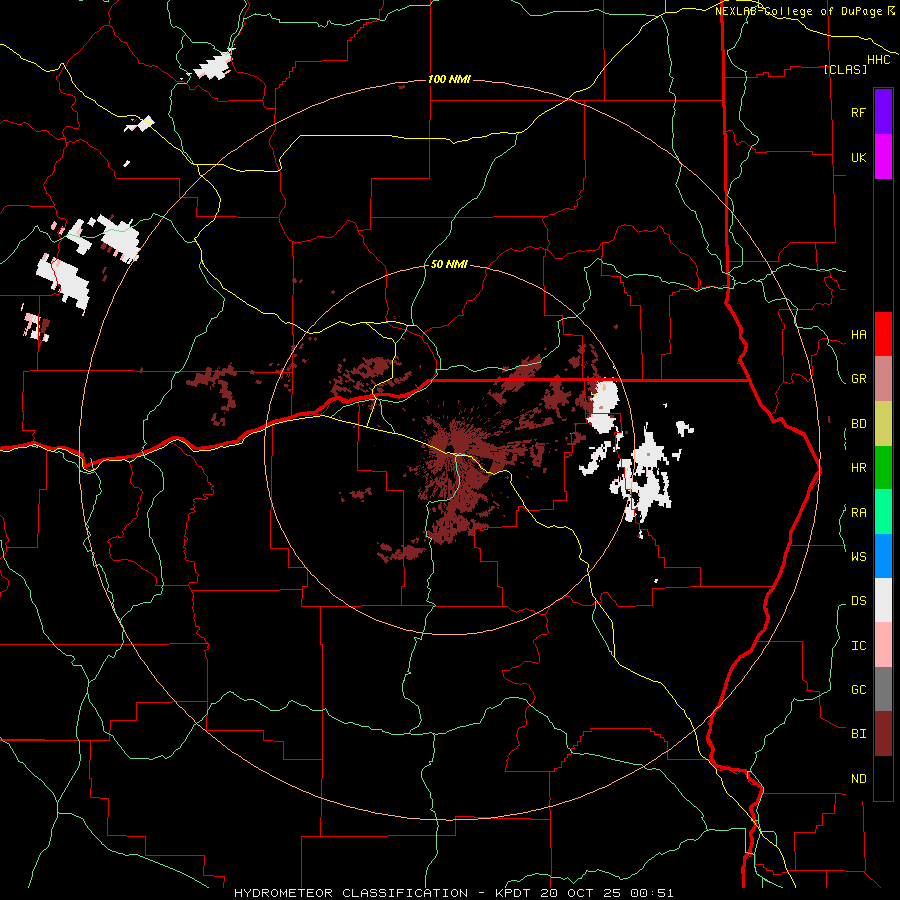This screenshot has height=900, width=900.
Task: Select the GR legend color block
Action: click(883, 379)
